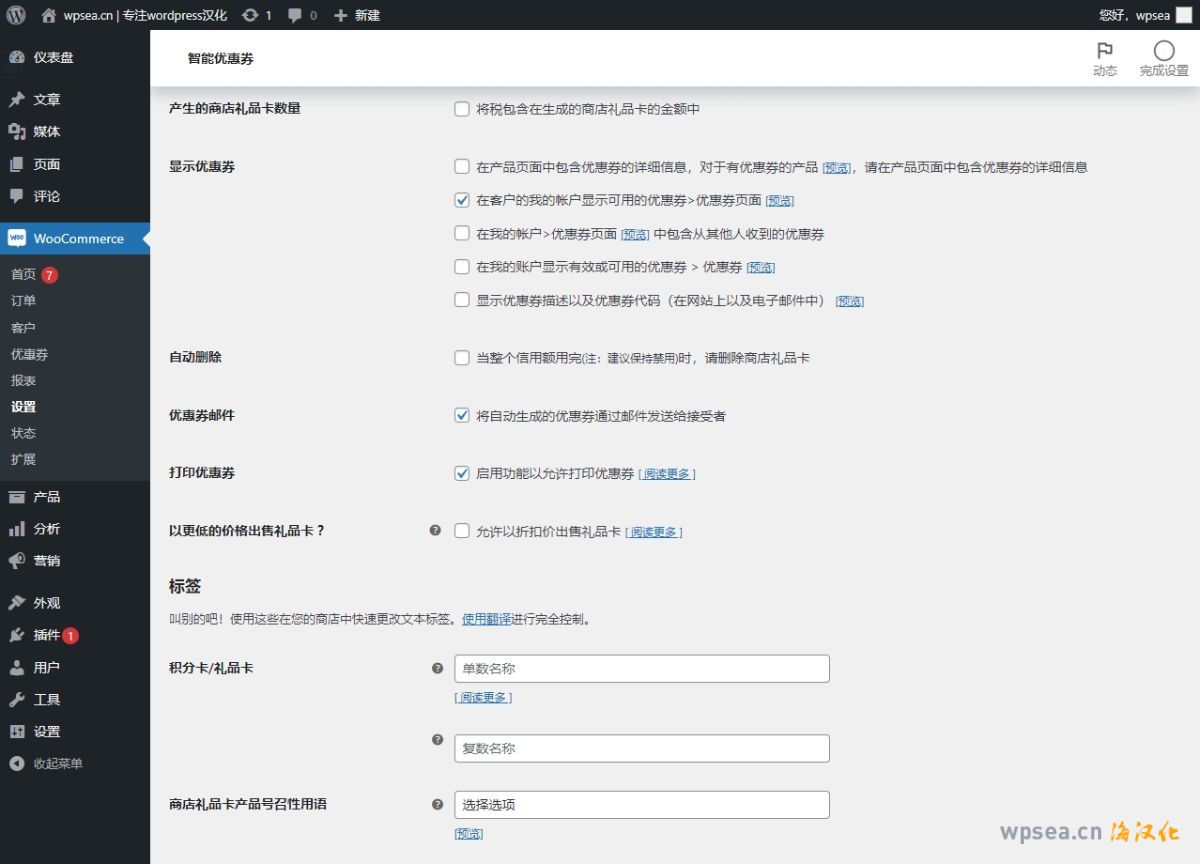The width and height of the screenshot is (1200, 864).
Task: Click the 使用翻译 link
Action: click(486, 619)
